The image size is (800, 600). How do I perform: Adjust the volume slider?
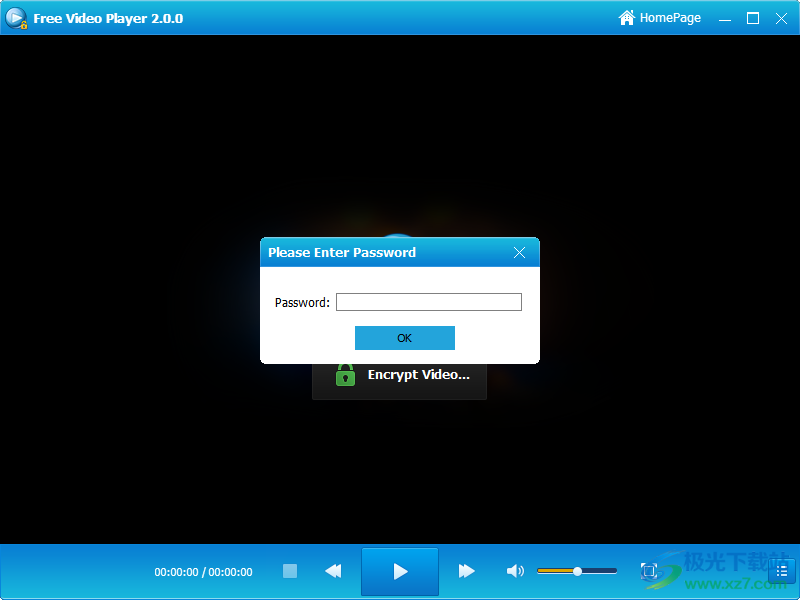578,571
